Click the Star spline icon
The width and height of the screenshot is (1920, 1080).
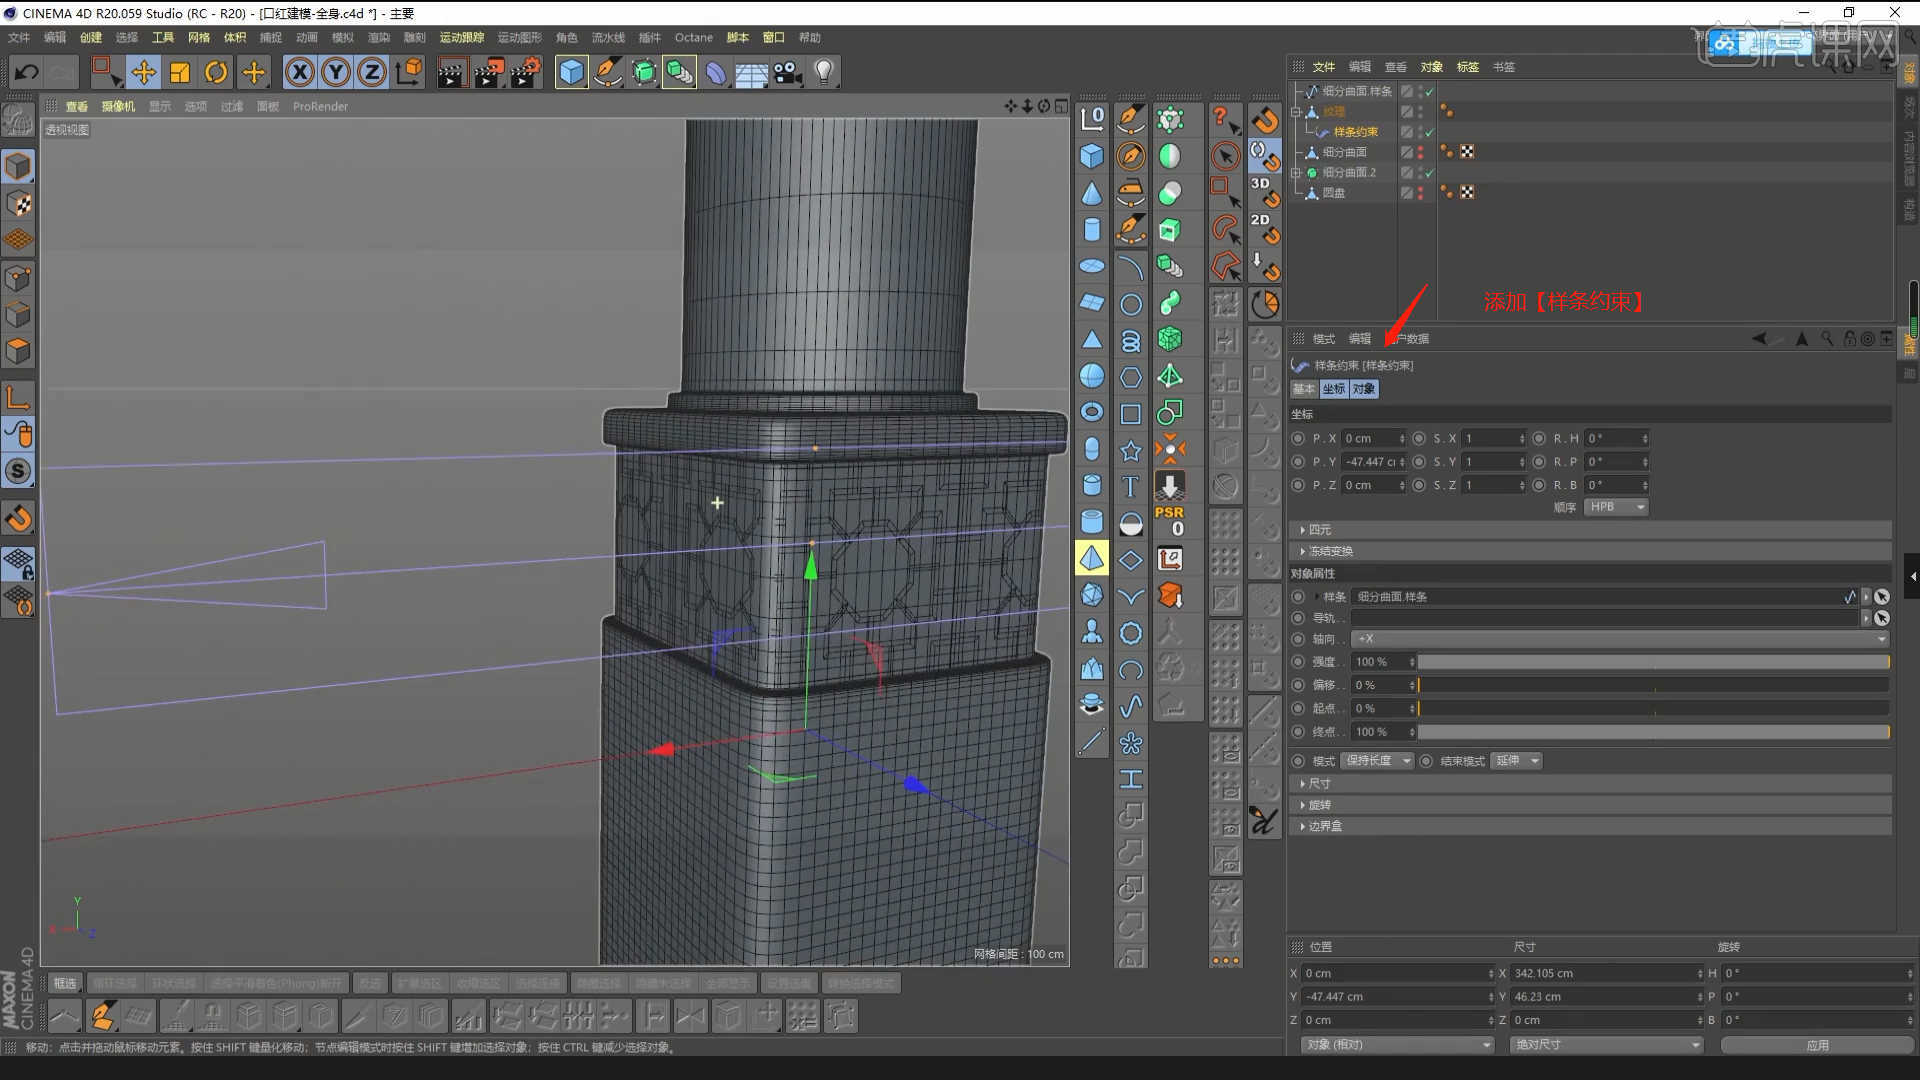click(x=1130, y=450)
